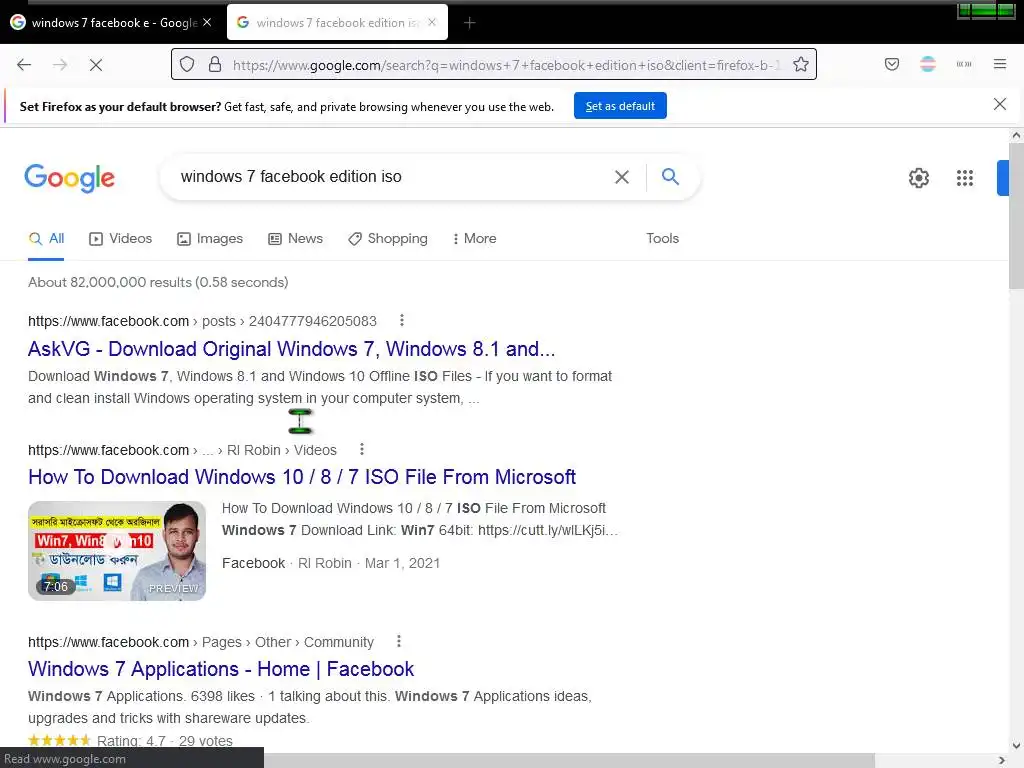The image size is (1024, 768).
Task: Select the All results tab
Action: (46, 238)
